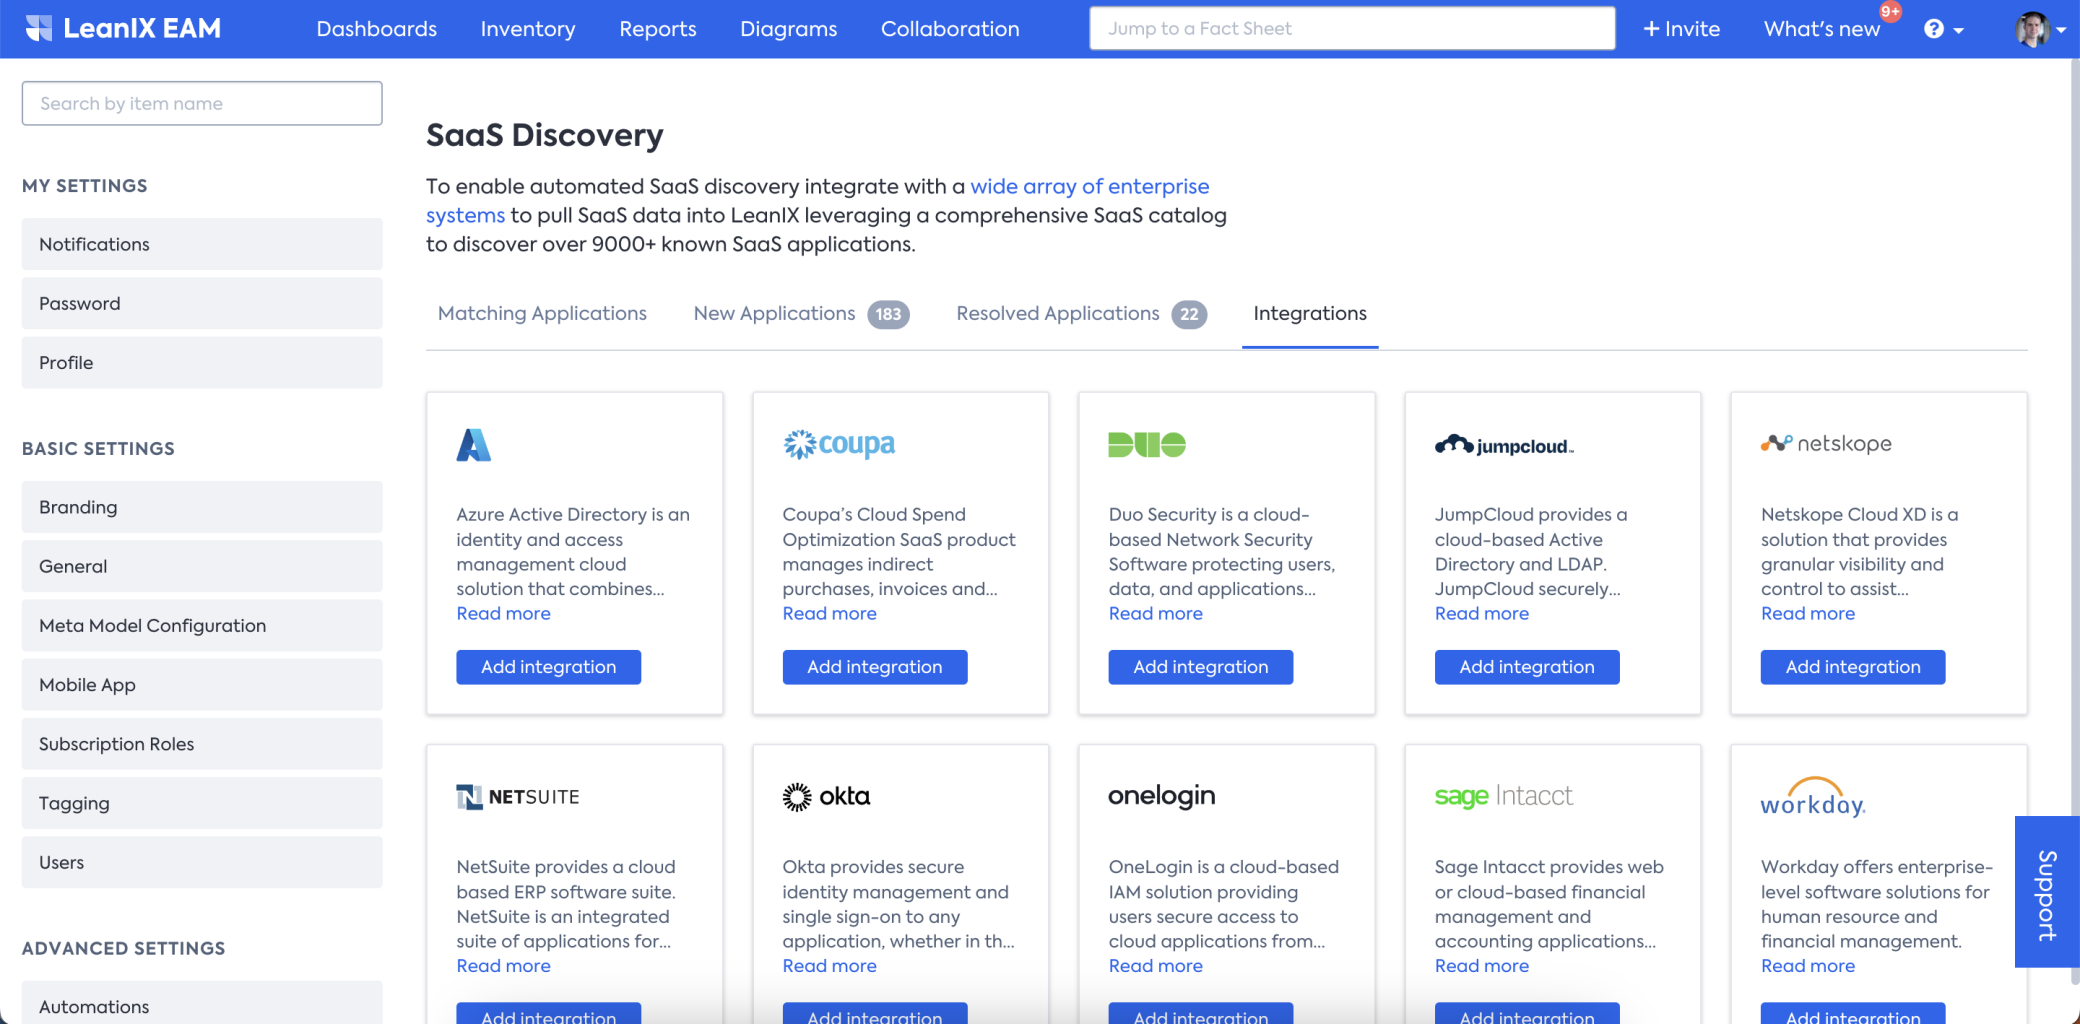The height and width of the screenshot is (1024, 2080).
Task: Click the Workday logo
Action: click(1813, 797)
